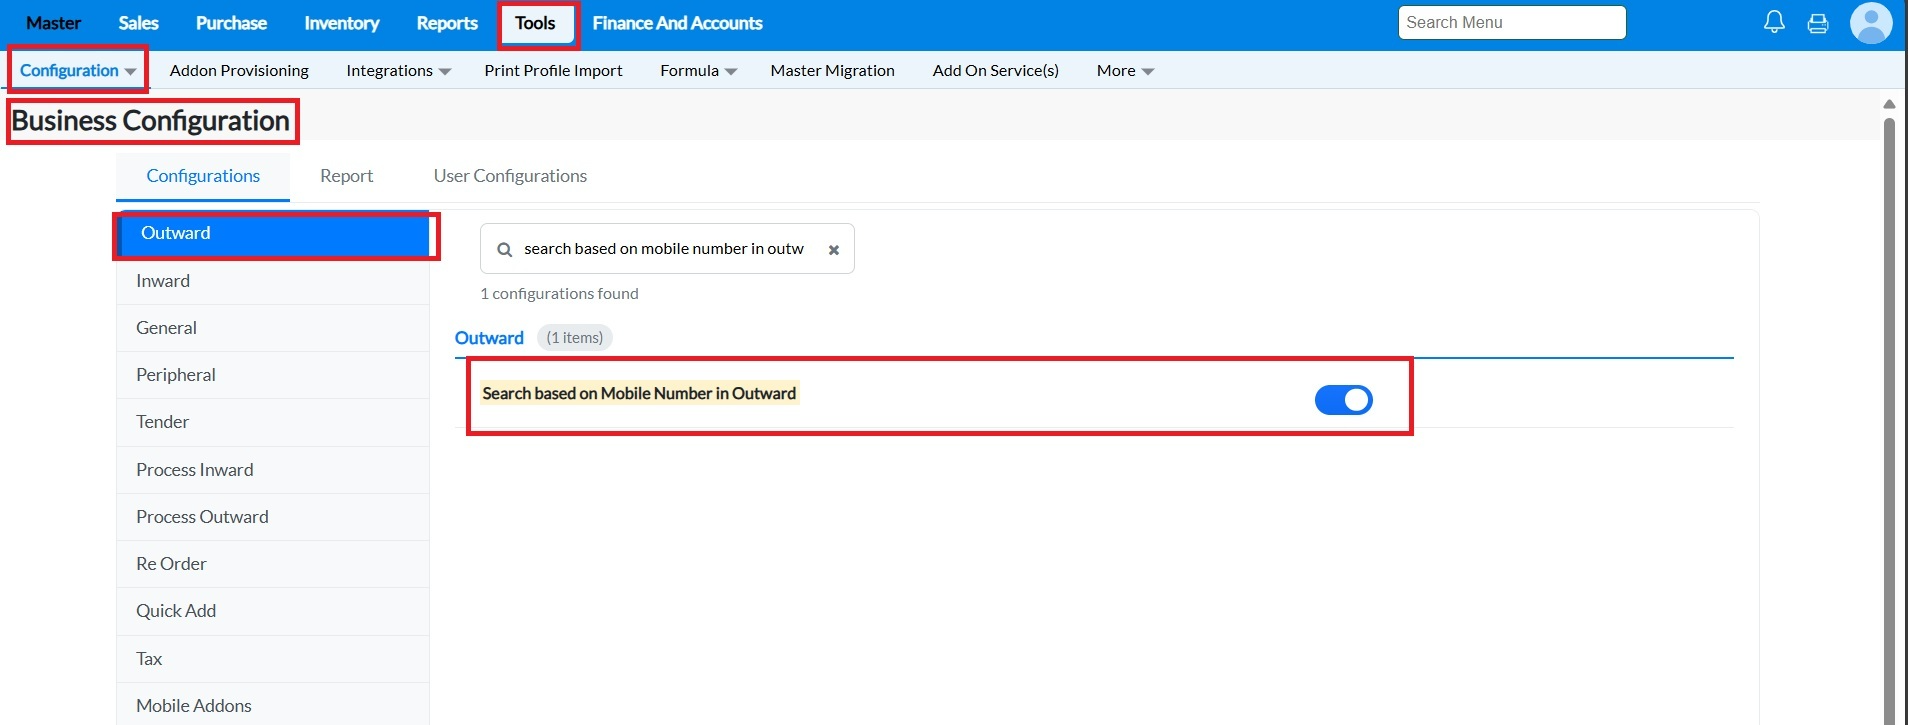Open Master Migration page
The height and width of the screenshot is (725, 1908).
tap(832, 71)
